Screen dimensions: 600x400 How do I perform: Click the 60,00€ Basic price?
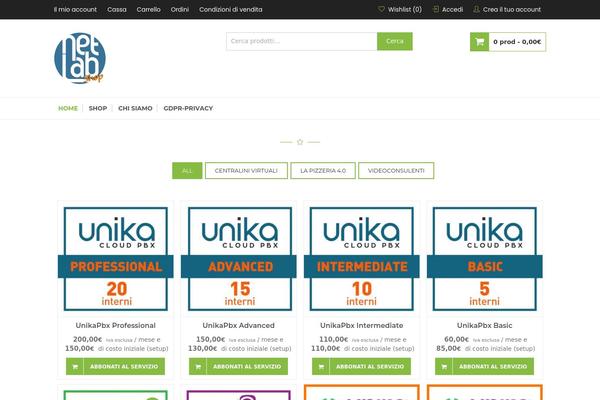[x=457, y=340]
